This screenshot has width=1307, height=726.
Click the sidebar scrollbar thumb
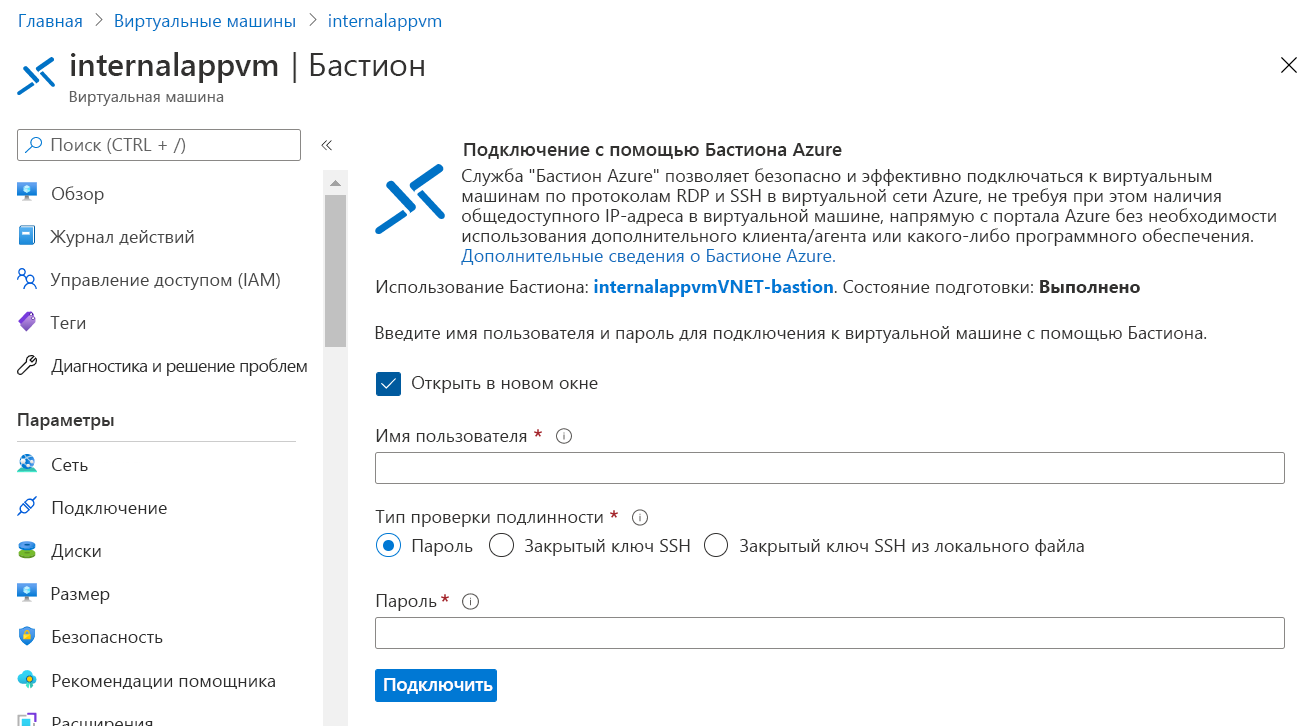pyautogui.click(x=335, y=270)
